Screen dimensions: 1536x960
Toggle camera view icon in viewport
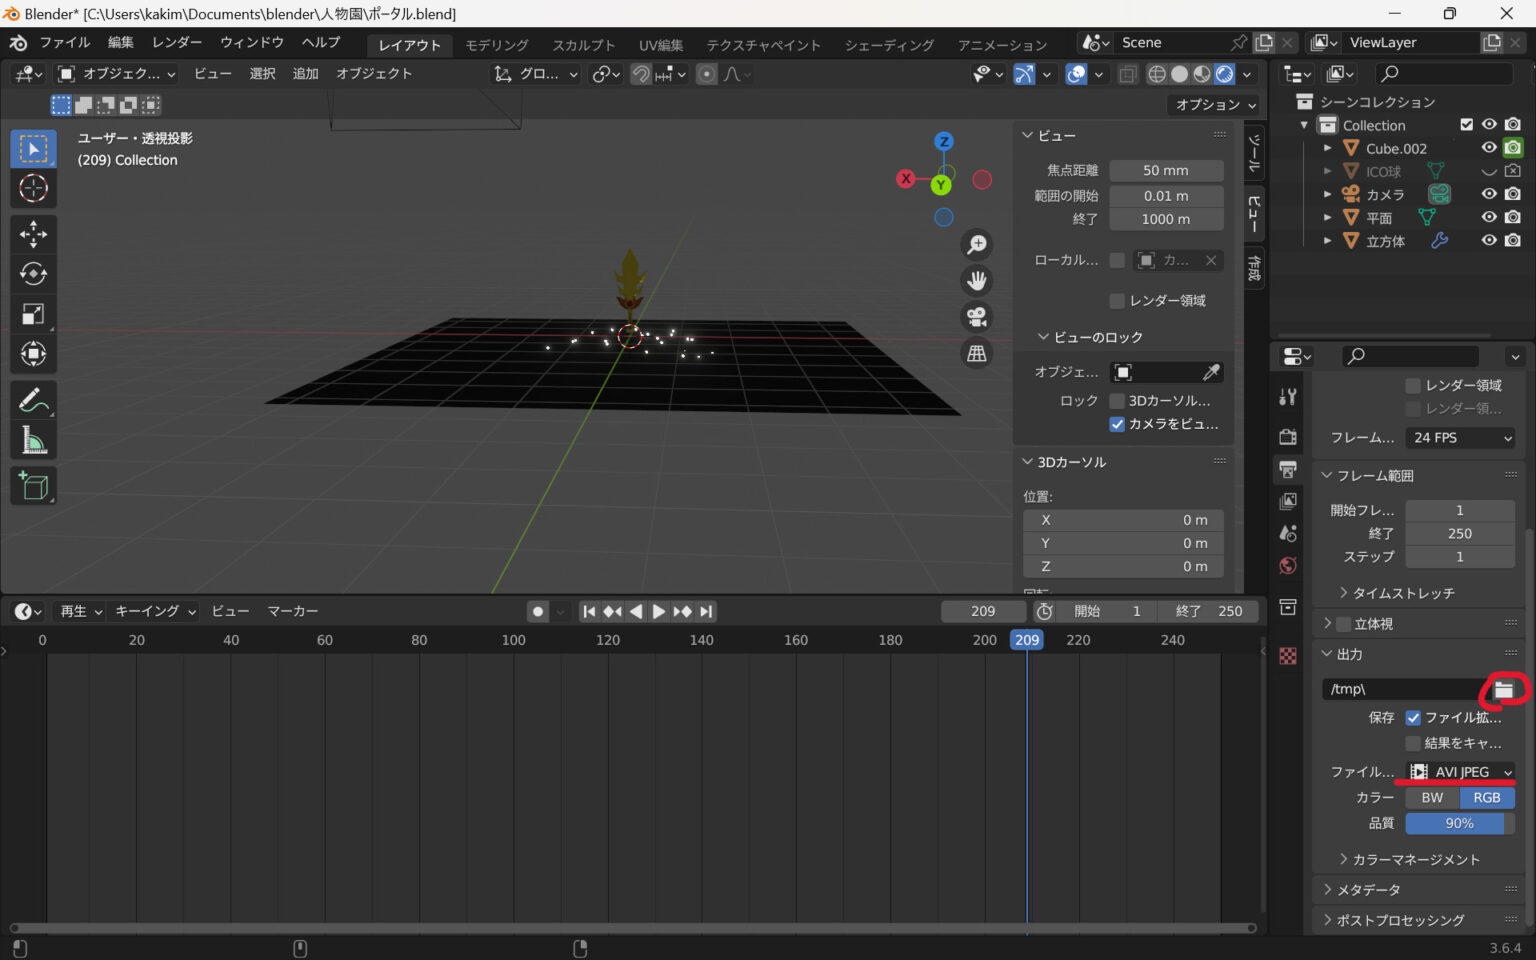977,317
